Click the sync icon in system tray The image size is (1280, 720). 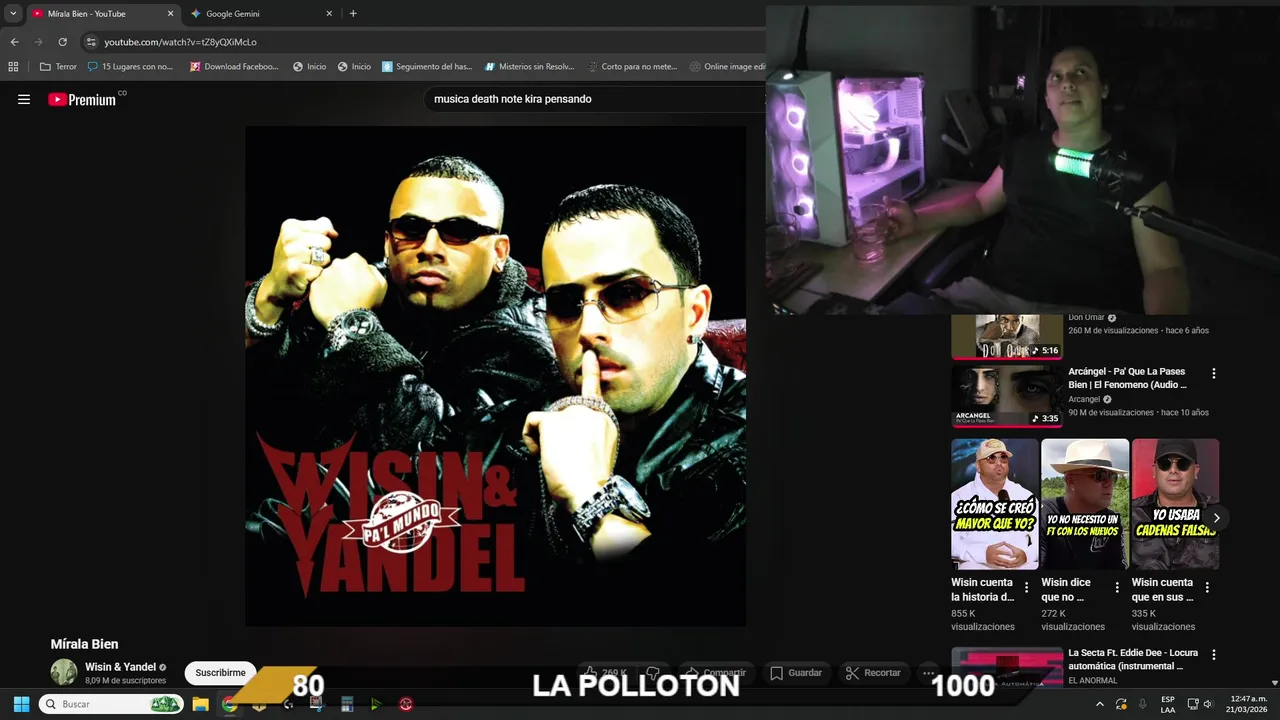tap(1121, 704)
